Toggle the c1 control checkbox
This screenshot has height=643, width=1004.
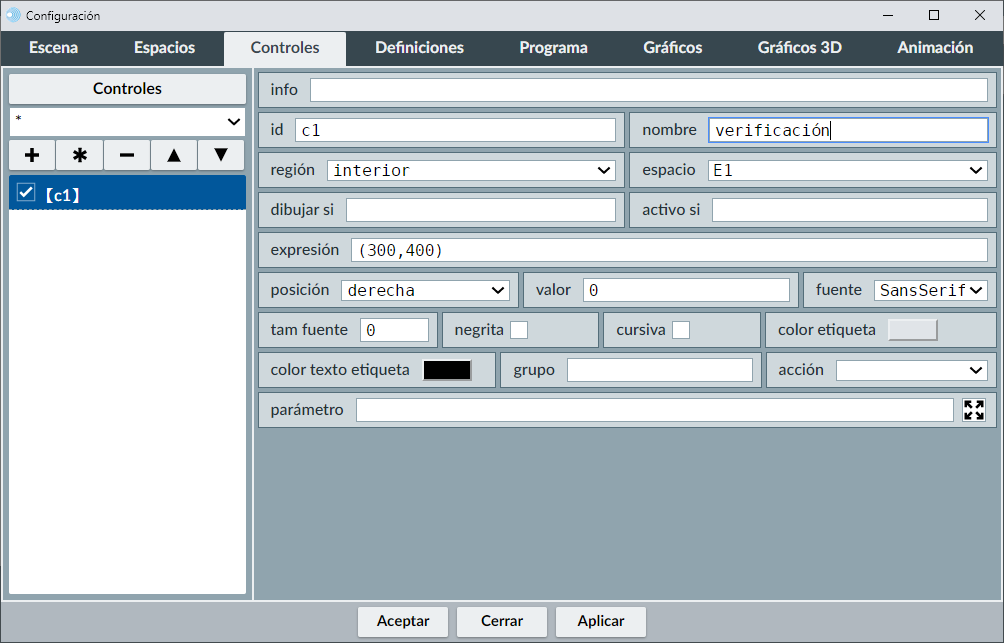(27, 193)
